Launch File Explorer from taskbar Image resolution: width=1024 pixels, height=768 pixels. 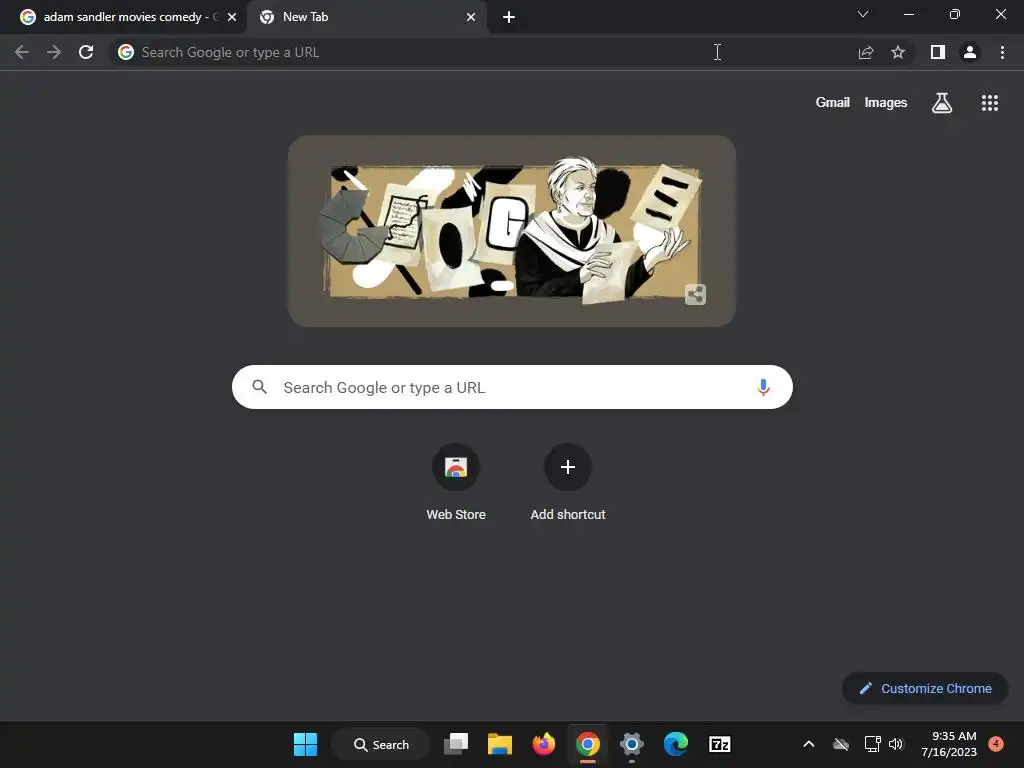click(x=500, y=744)
